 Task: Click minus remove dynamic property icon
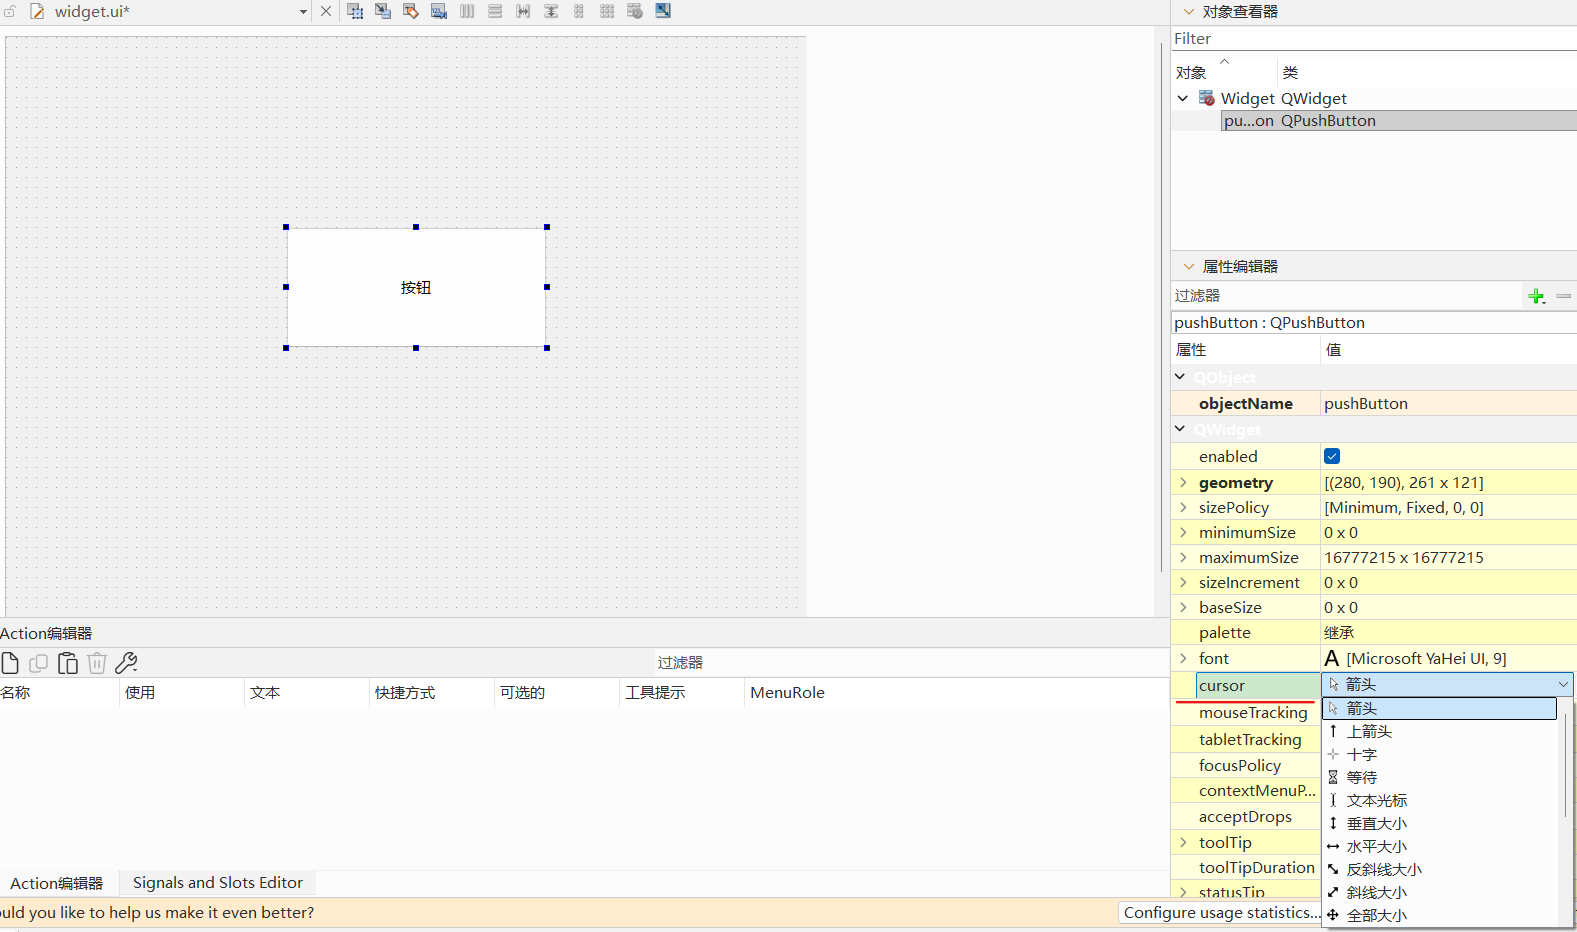pos(1564,296)
